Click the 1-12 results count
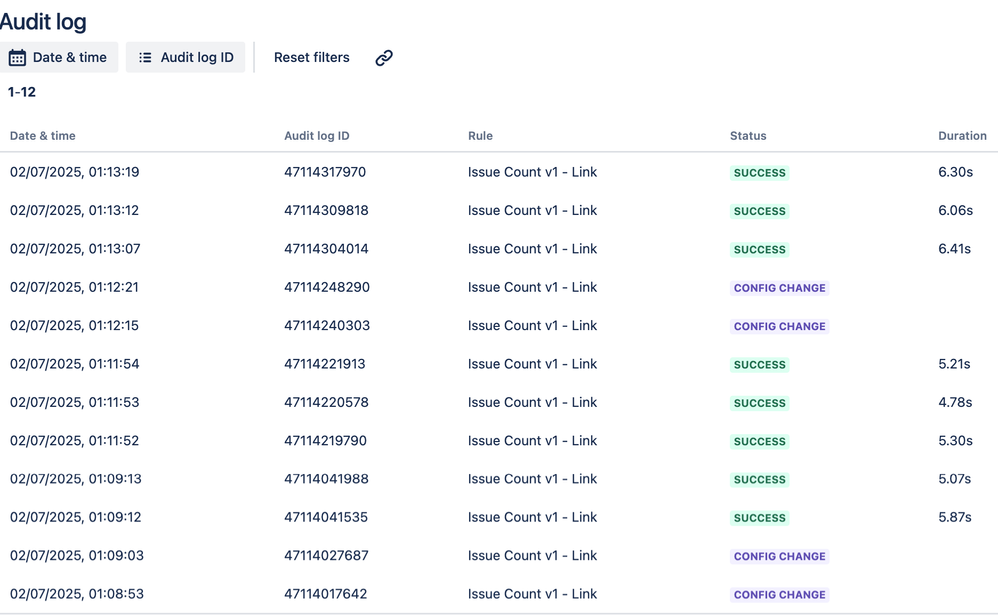Viewport: 998px width, 616px height. coord(22,92)
